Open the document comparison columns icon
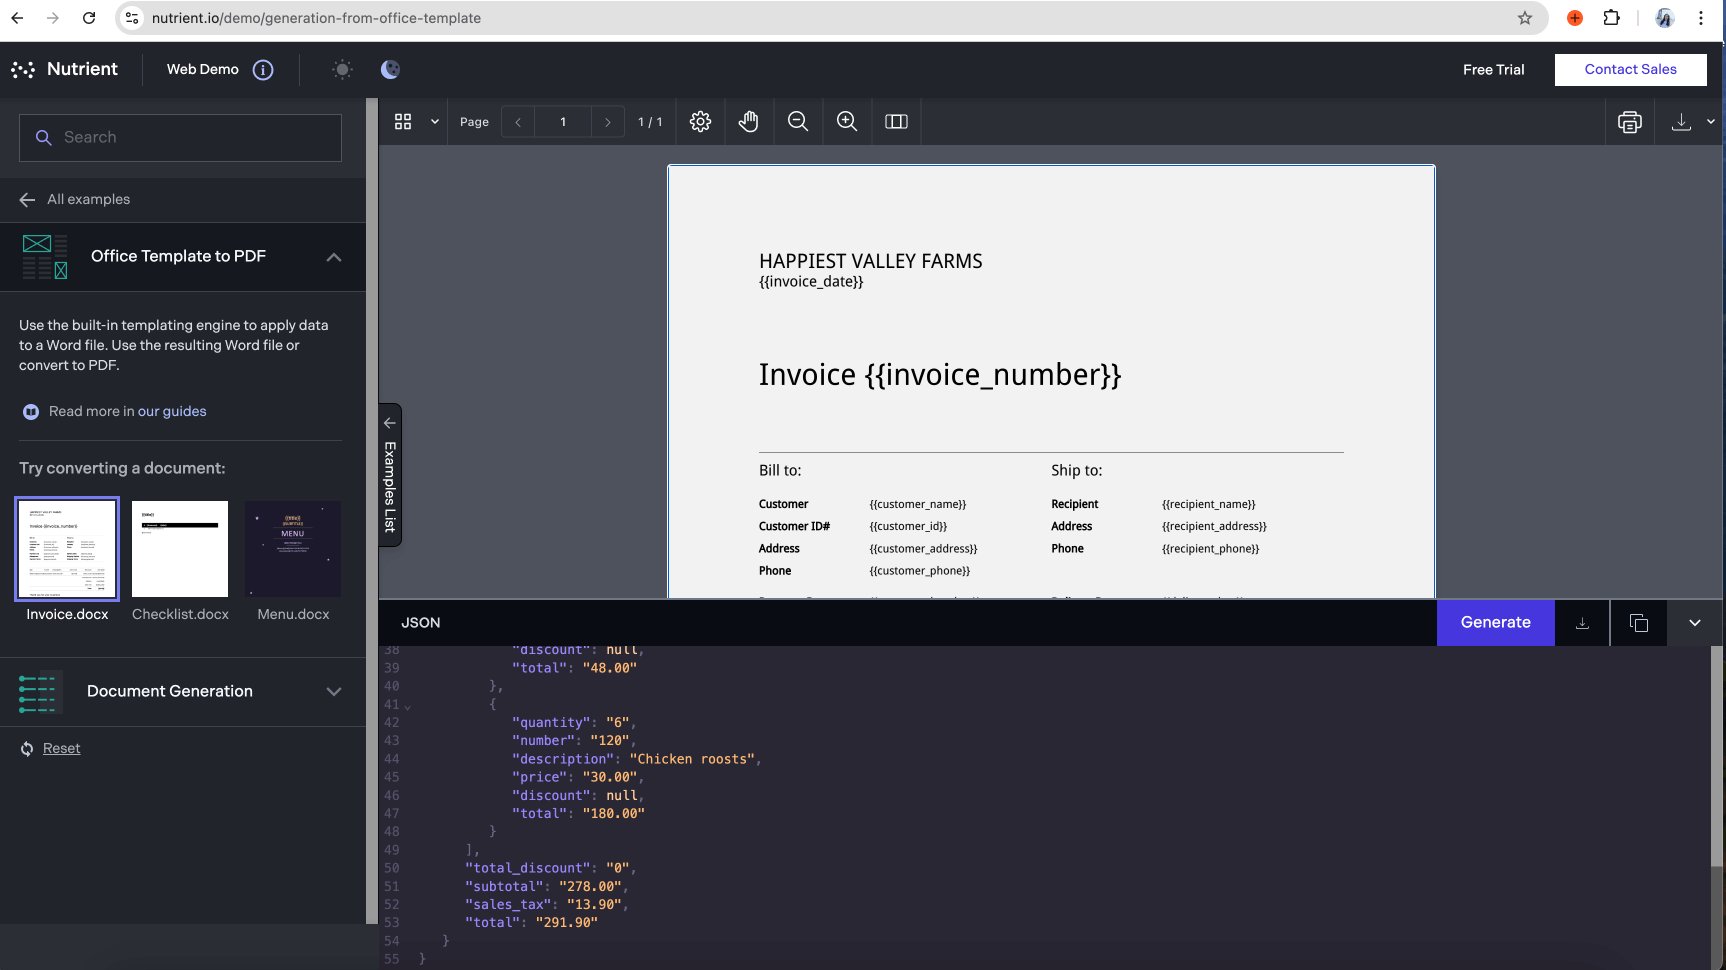The width and height of the screenshot is (1726, 970). (896, 122)
